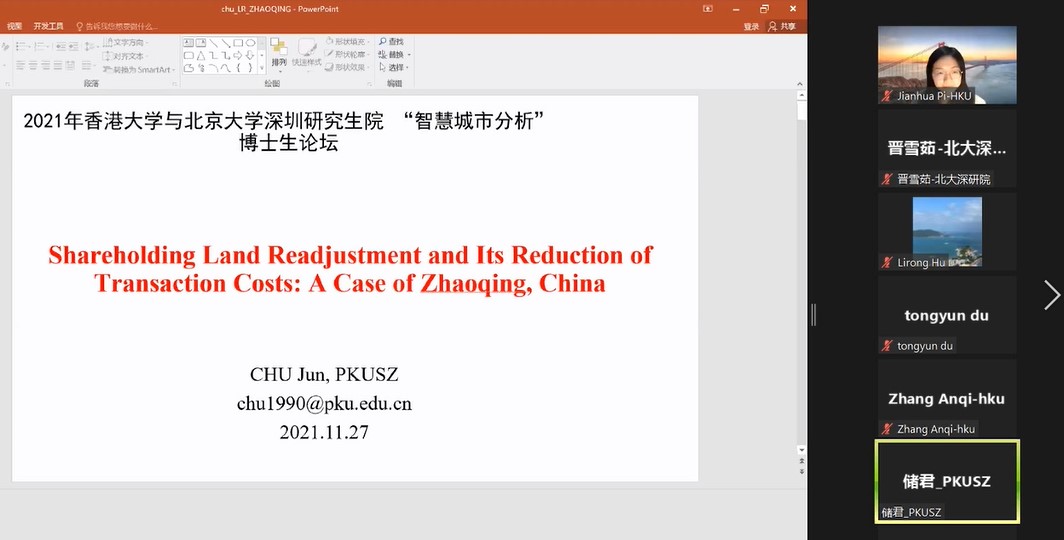Select the Right Arrow block shape

tap(238, 56)
